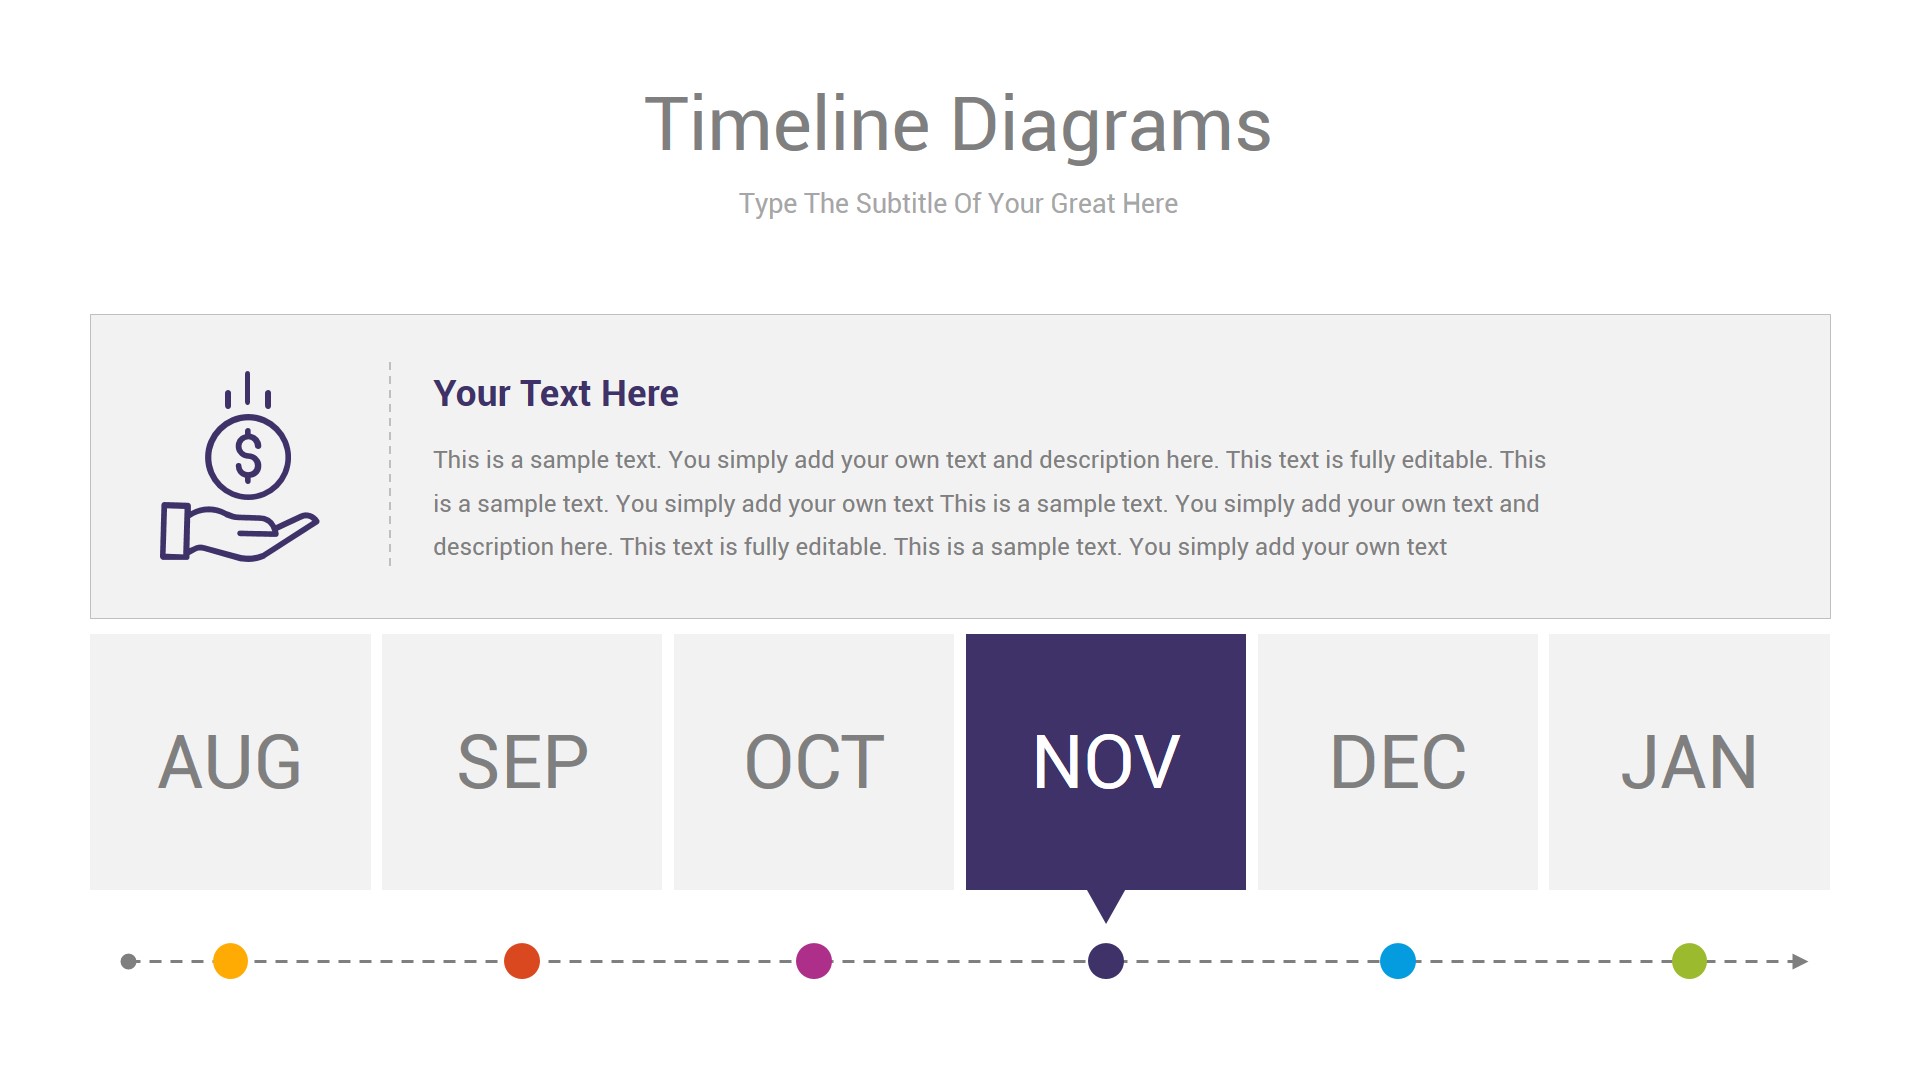Select the AUG month tile
The height and width of the screenshot is (1080, 1920).
click(230, 761)
